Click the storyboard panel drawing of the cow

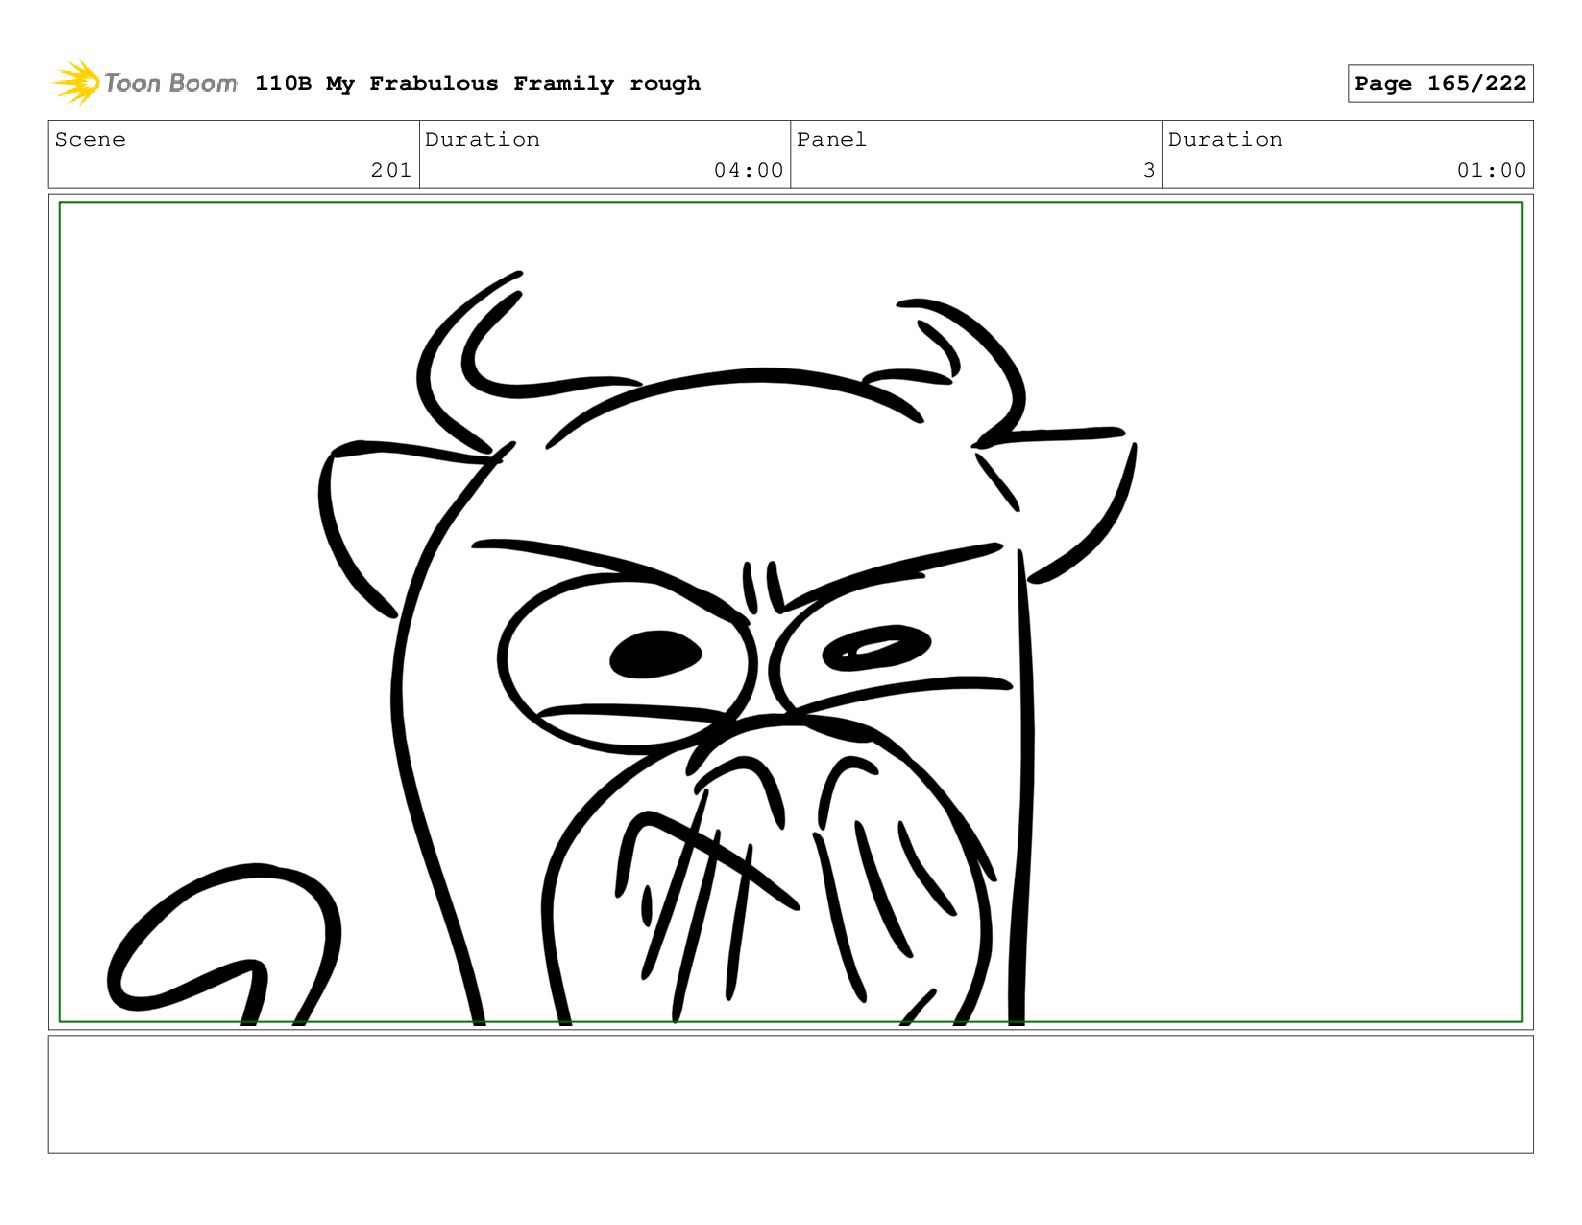[x=790, y=612]
